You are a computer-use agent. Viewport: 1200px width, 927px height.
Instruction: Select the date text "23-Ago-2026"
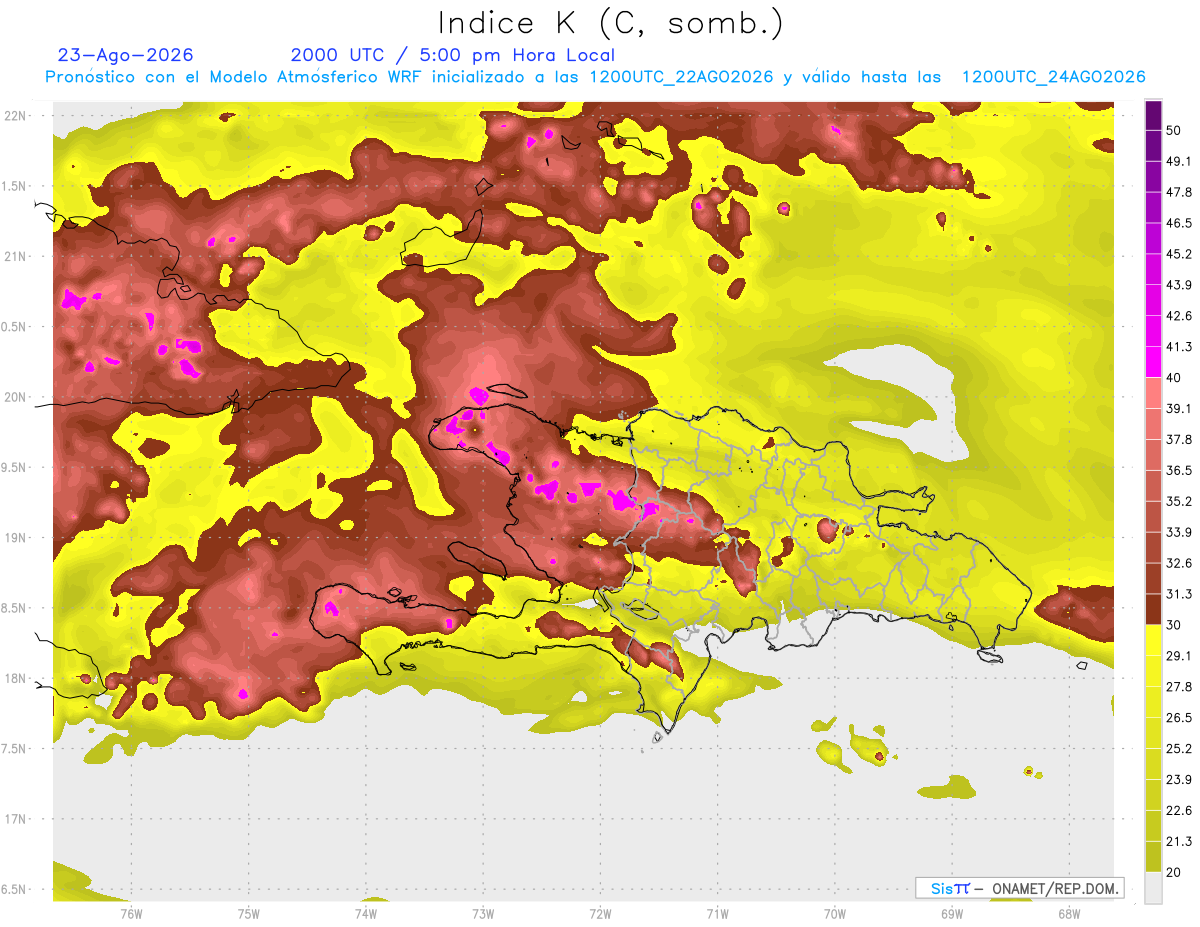tap(126, 55)
